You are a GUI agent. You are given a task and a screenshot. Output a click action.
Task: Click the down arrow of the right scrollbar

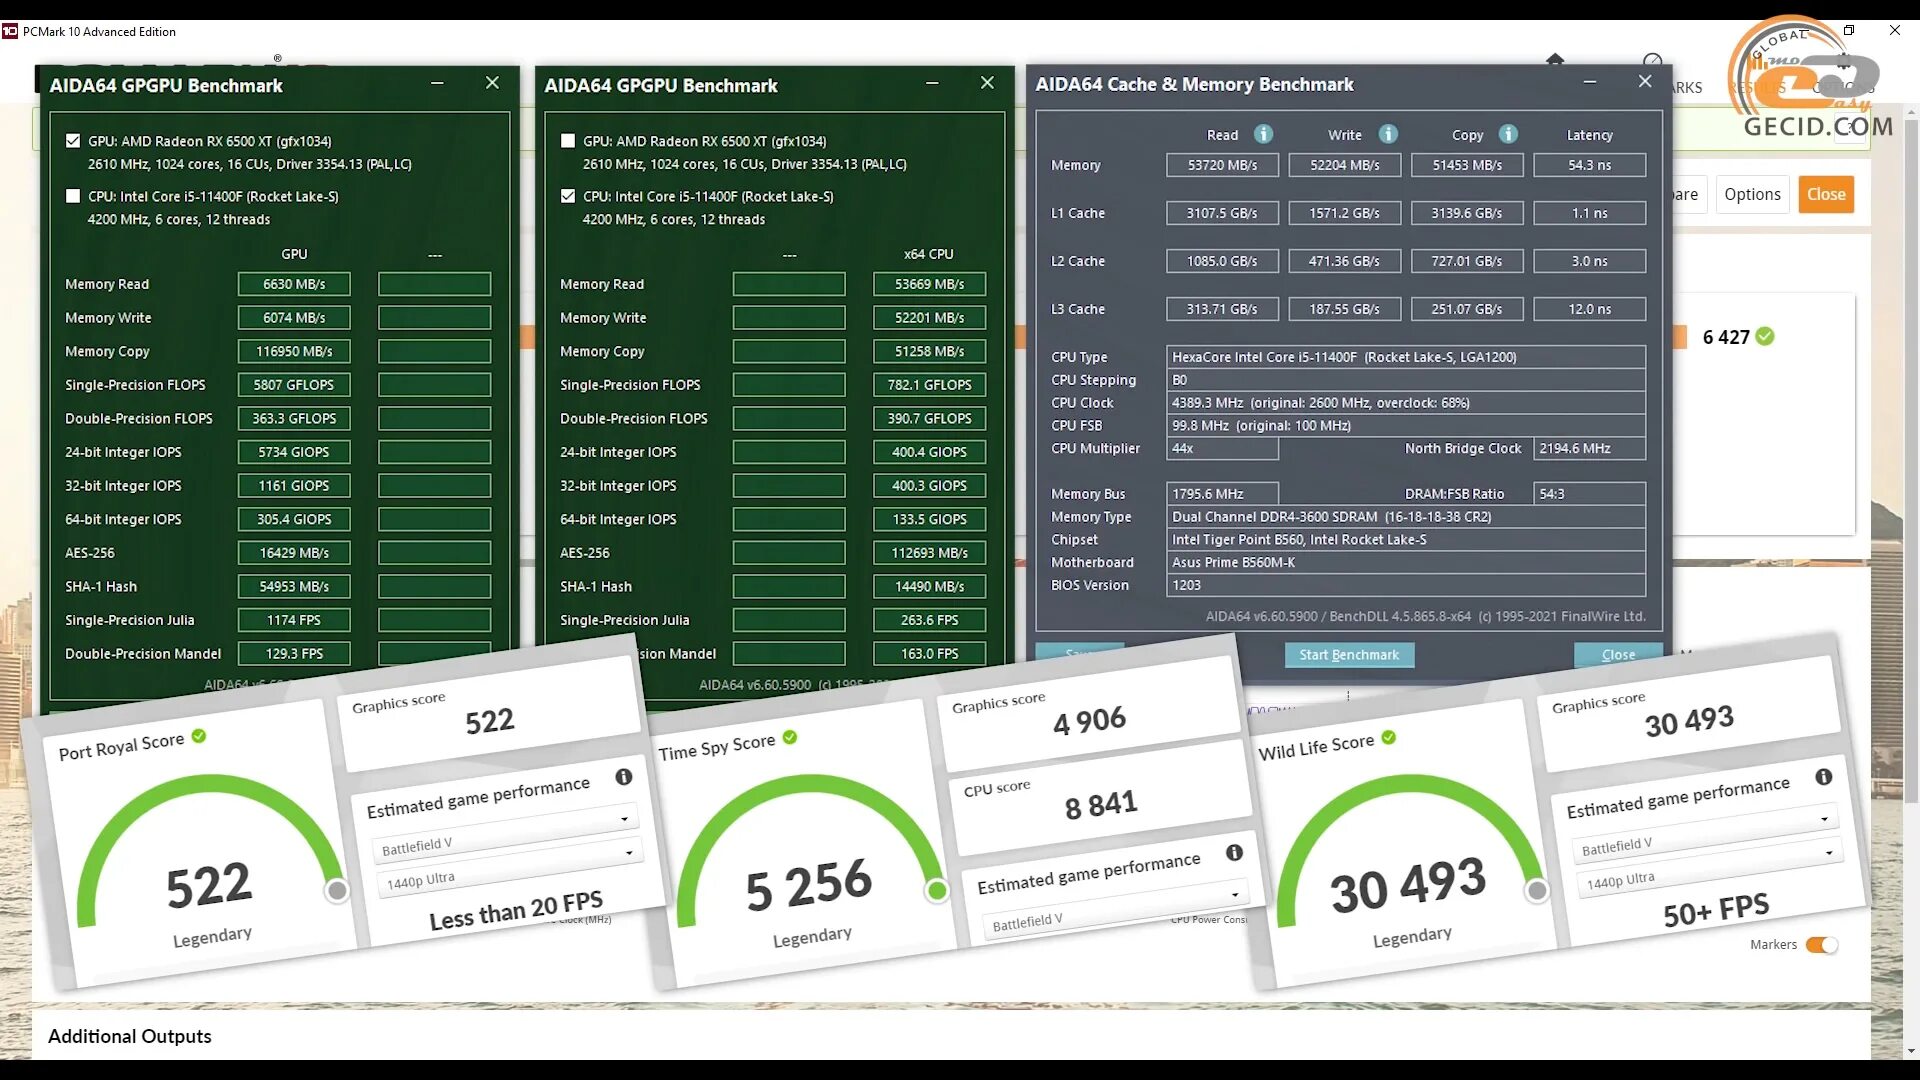1911,1051
